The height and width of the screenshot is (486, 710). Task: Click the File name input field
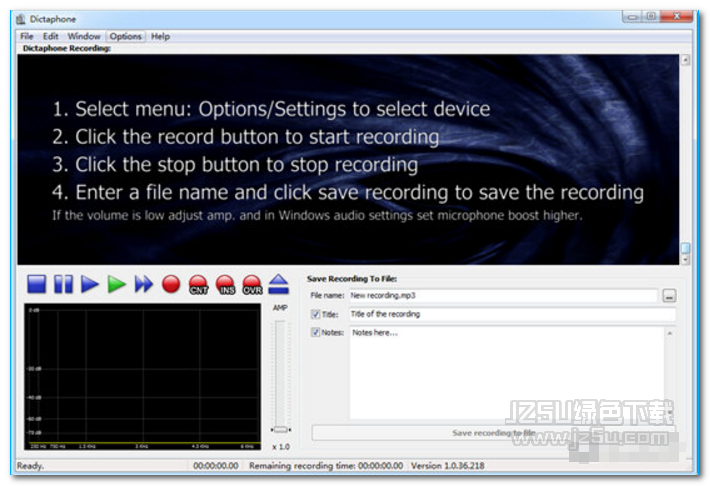click(503, 295)
